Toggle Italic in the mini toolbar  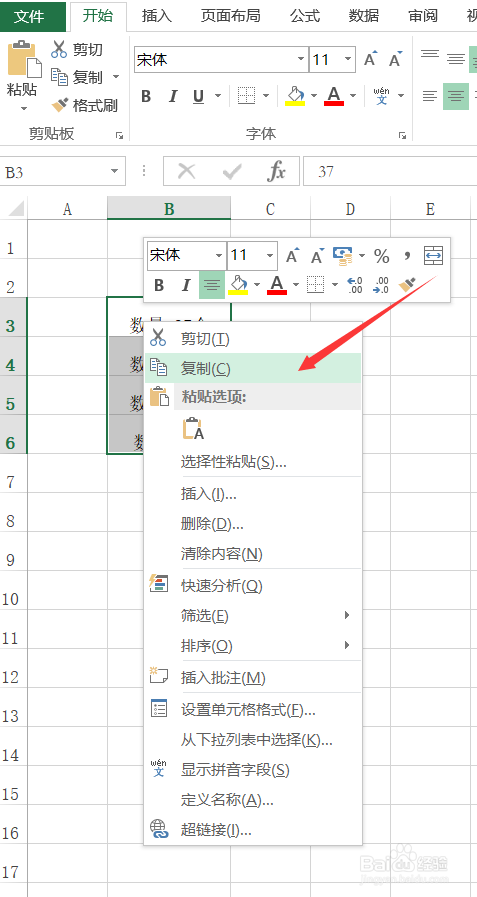185,285
